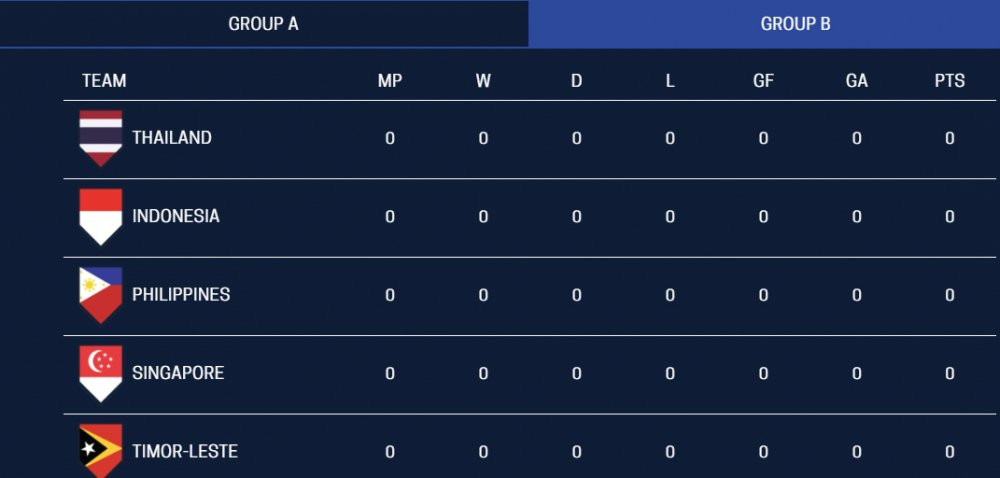Click the Indonesia flag icon

[x=101, y=216]
